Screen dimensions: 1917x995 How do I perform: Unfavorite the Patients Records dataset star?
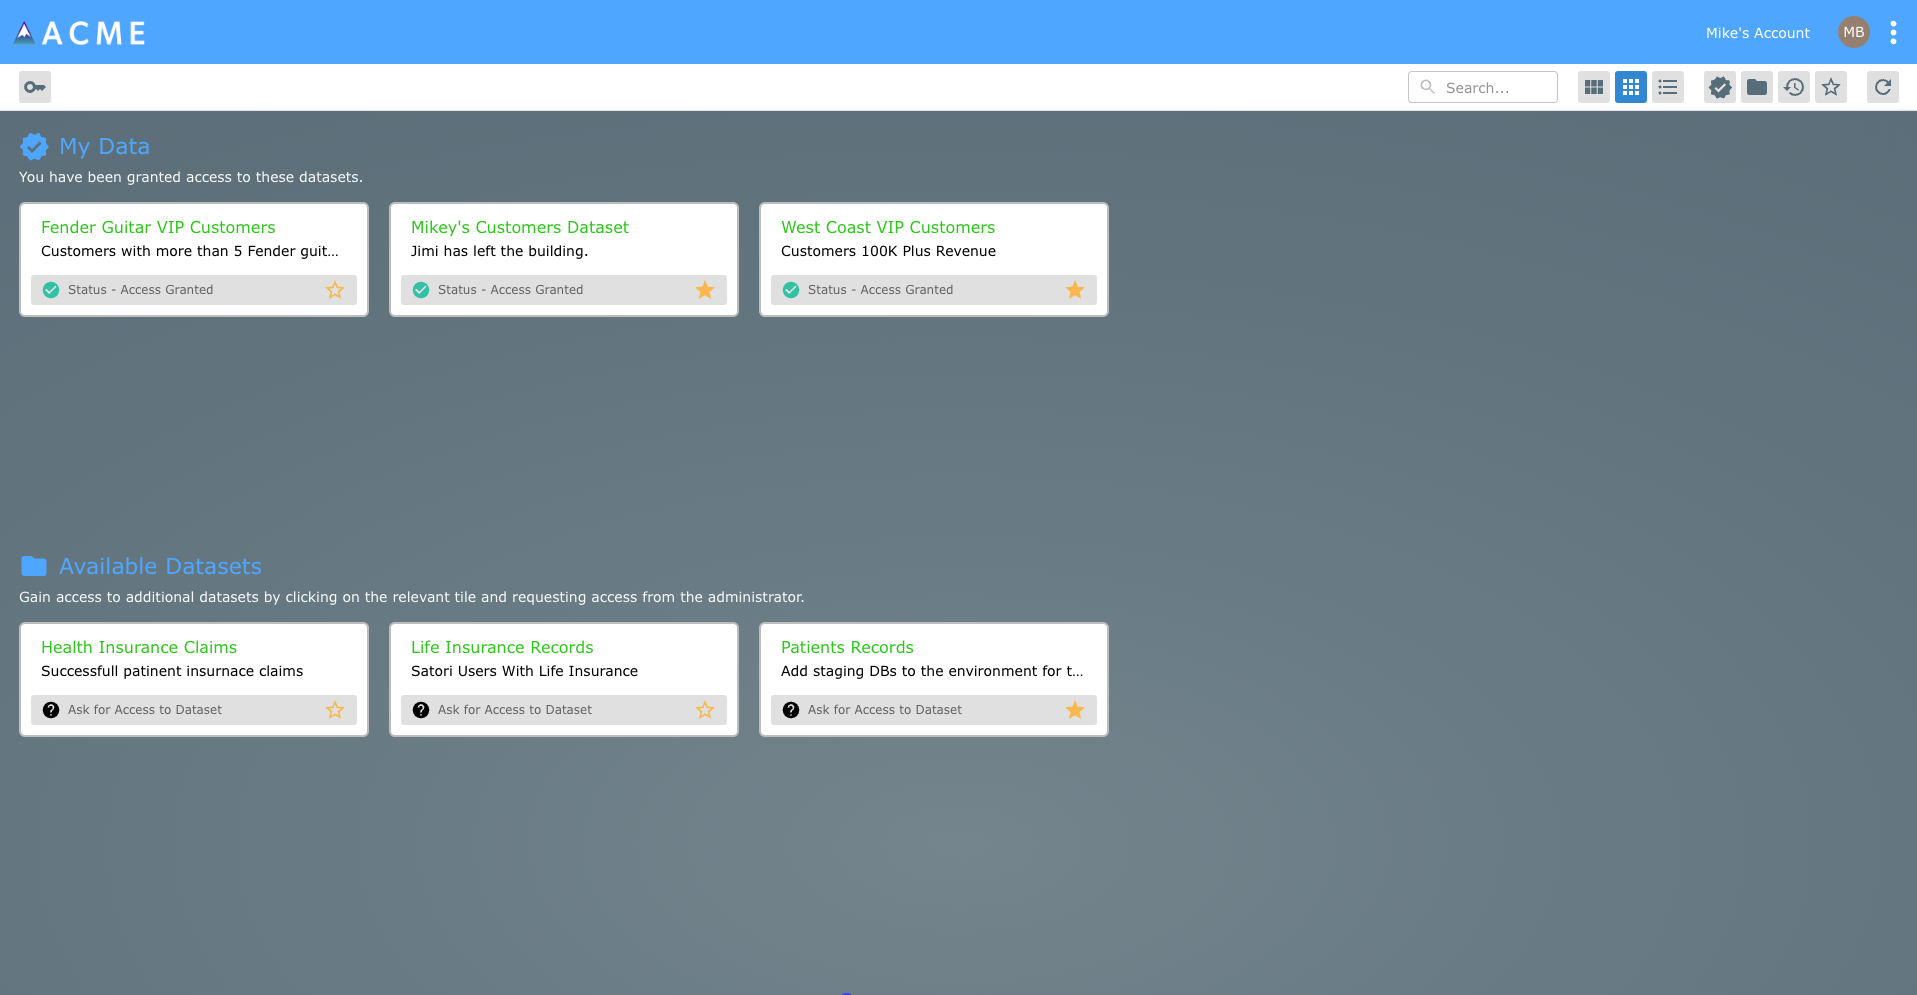point(1075,710)
